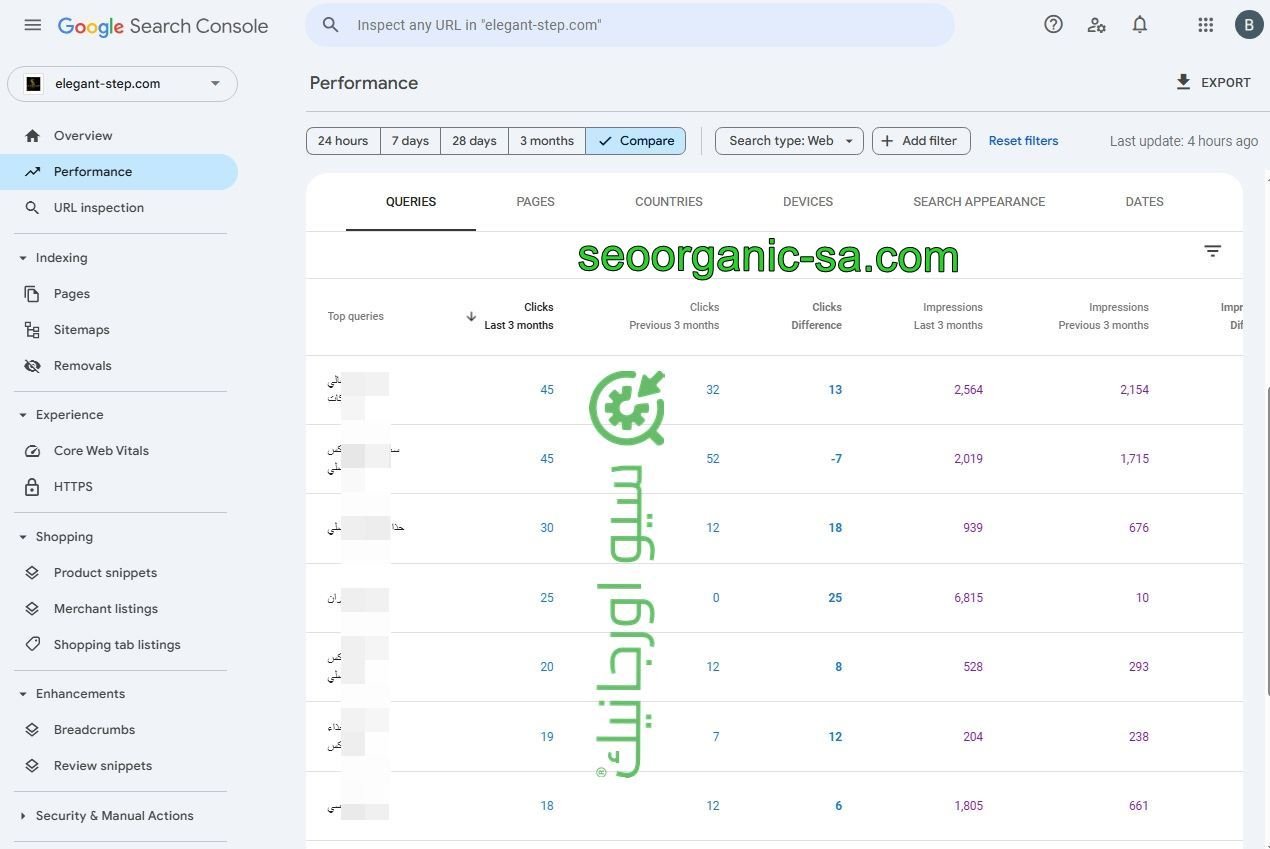Image resolution: width=1270 pixels, height=849 pixels.
Task: Switch to the Countries tab
Action: (668, 202)
